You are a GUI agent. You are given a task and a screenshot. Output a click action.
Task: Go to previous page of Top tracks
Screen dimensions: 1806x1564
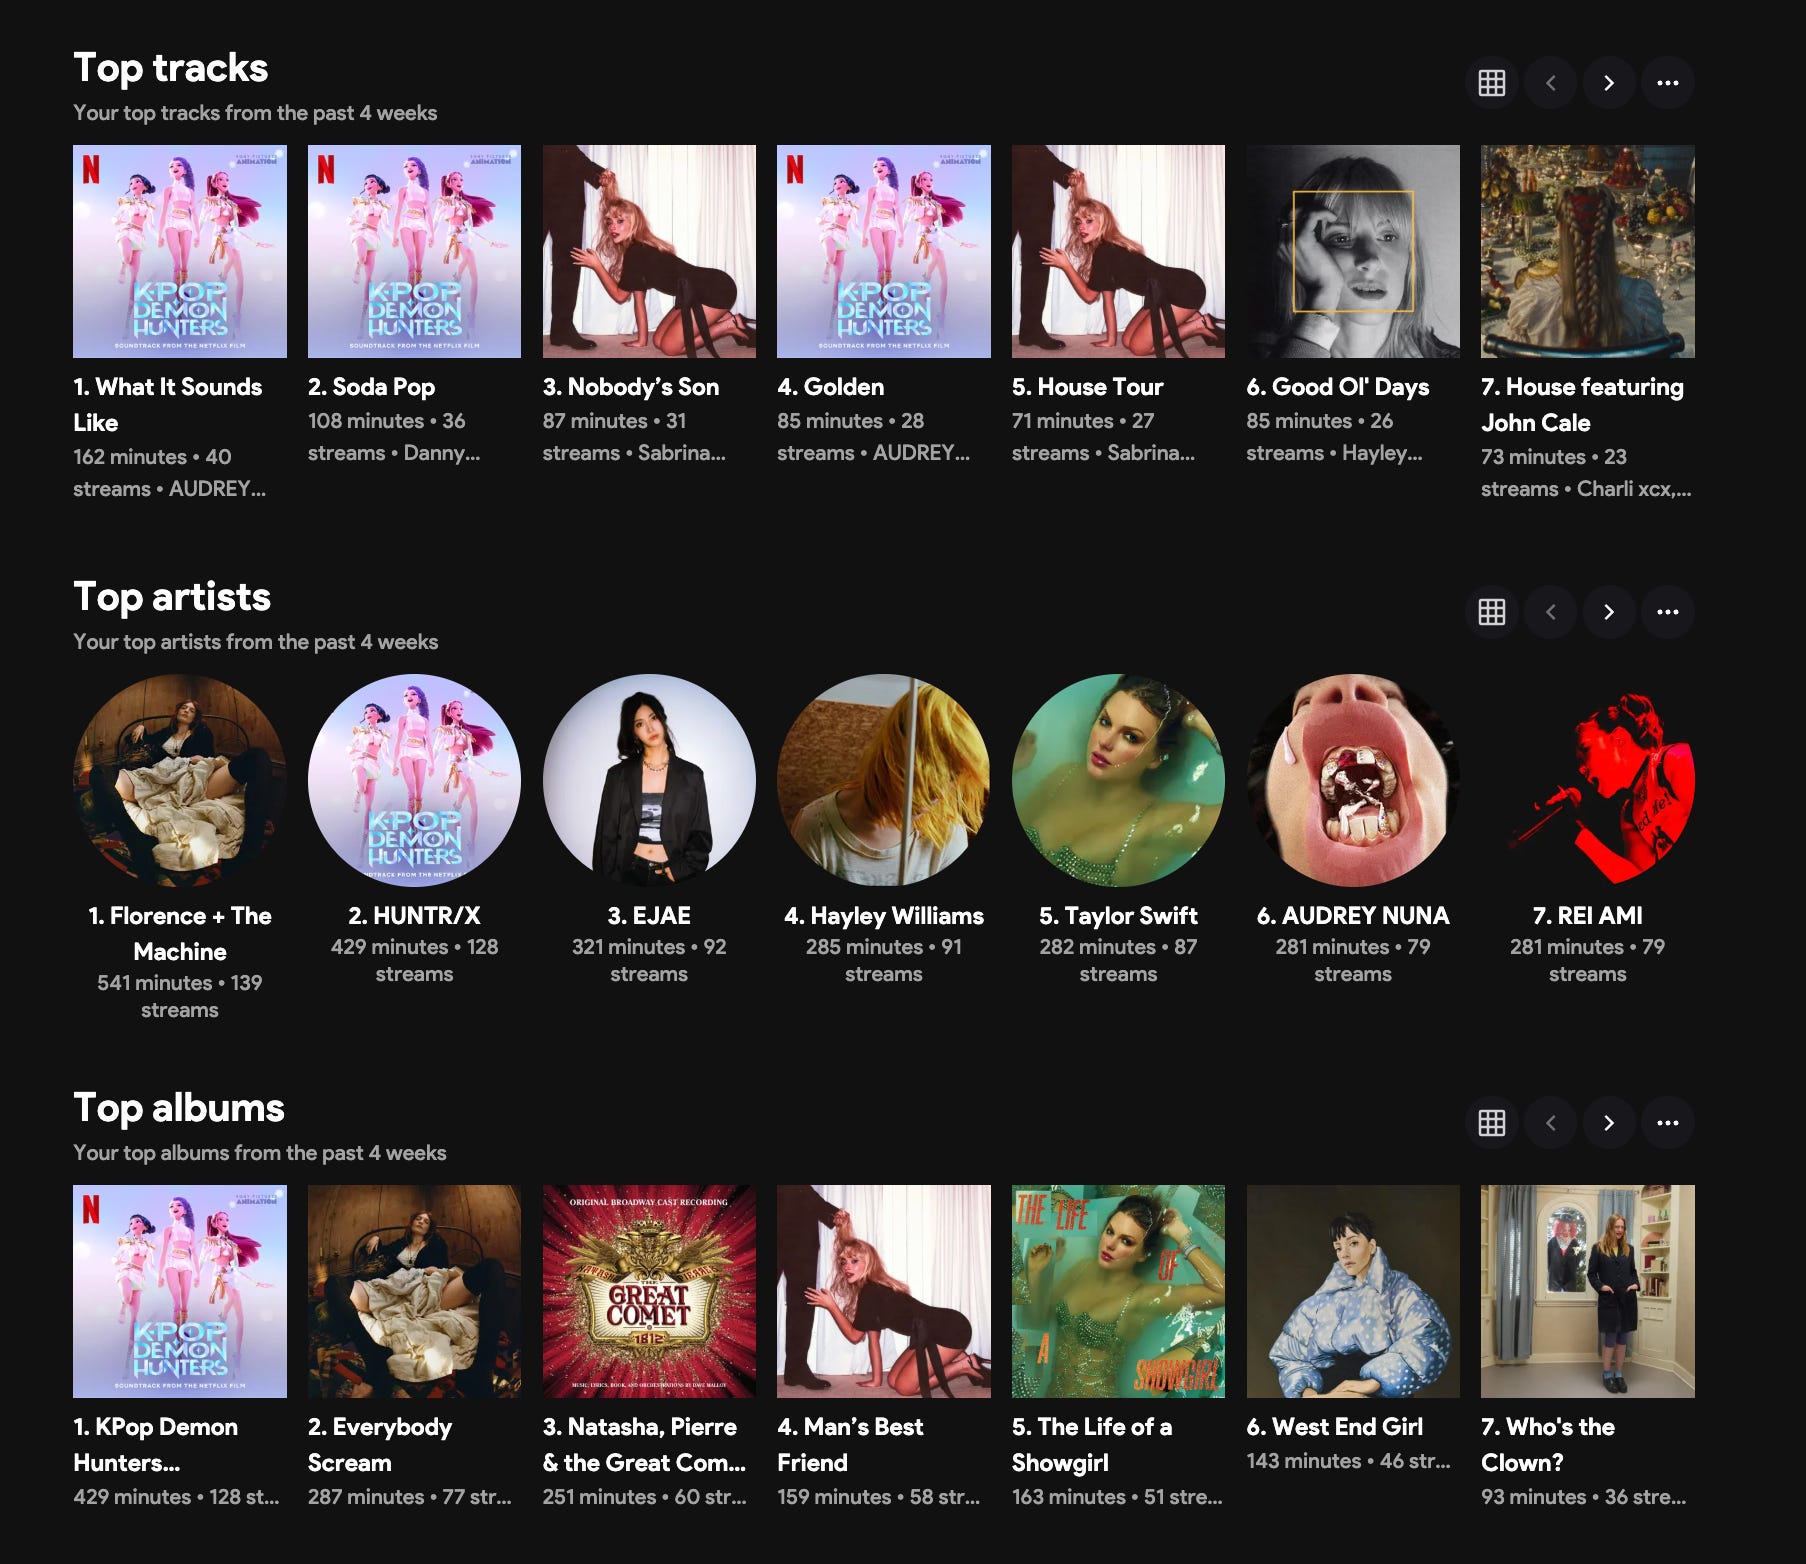(1550, 83)
